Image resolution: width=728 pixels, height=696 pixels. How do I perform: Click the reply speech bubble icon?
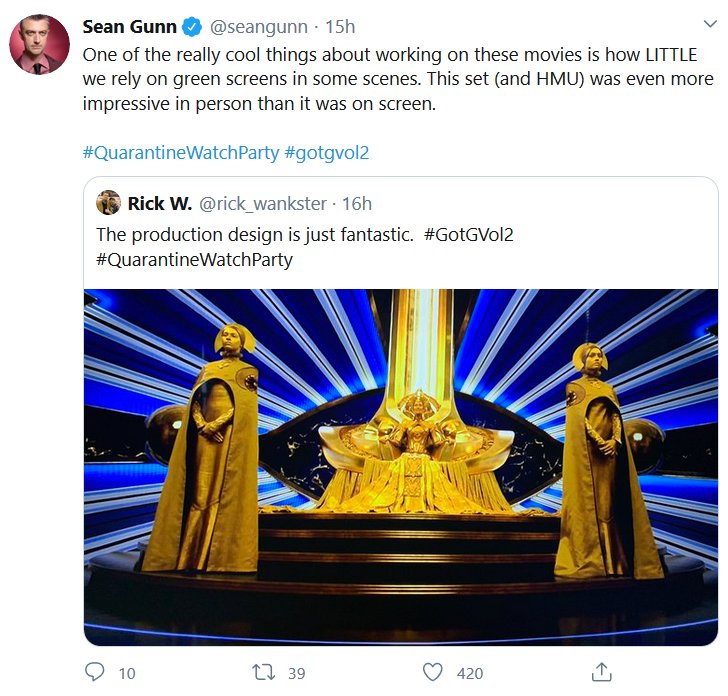pos(96,673)
